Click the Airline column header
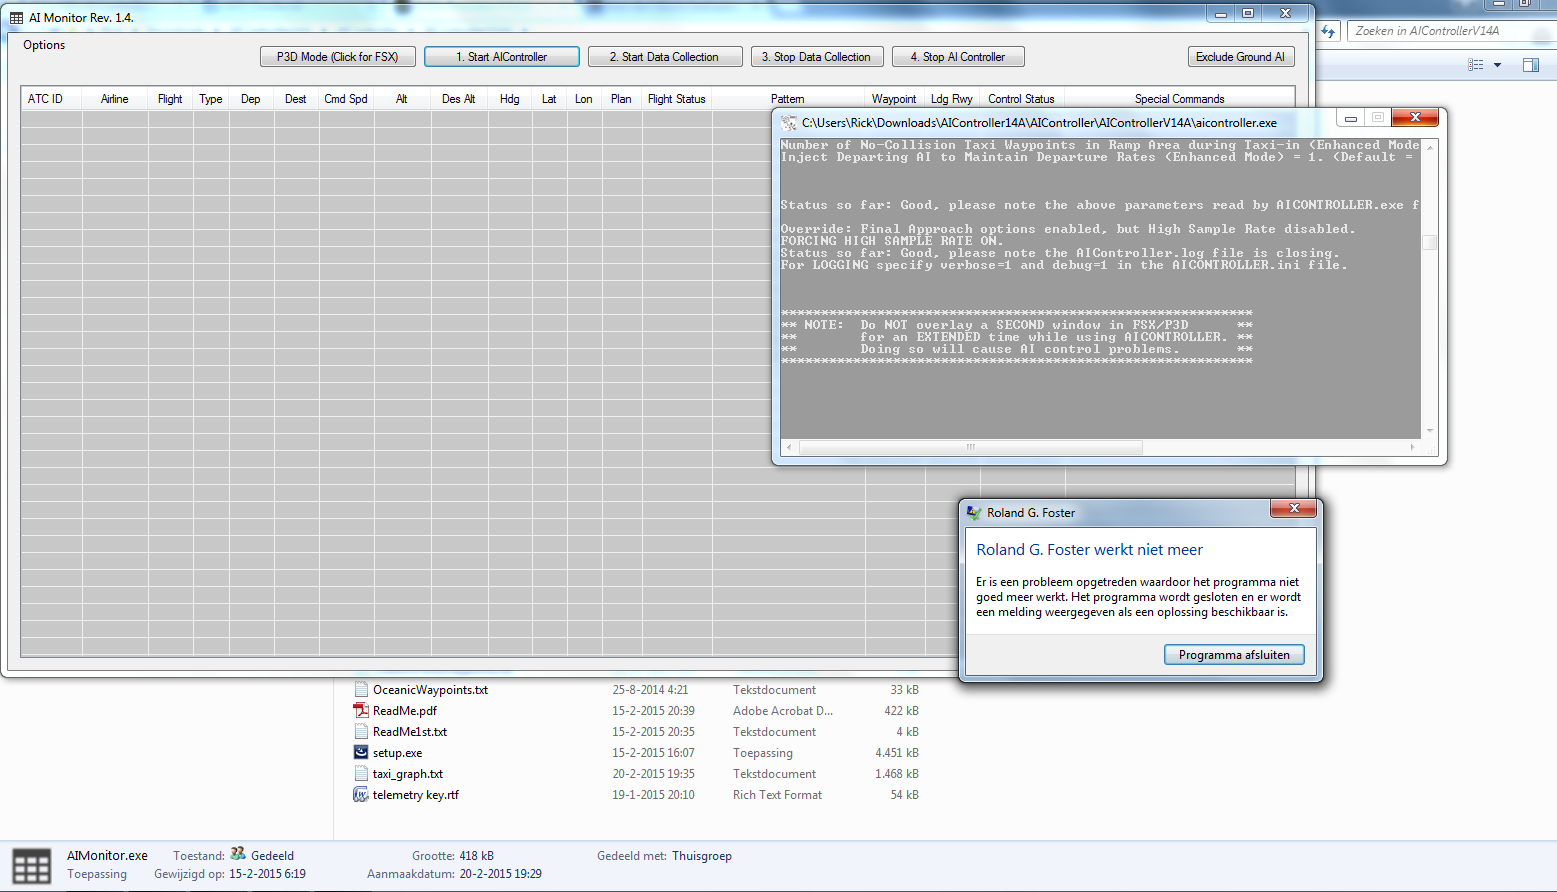 [x=115, y=99]
